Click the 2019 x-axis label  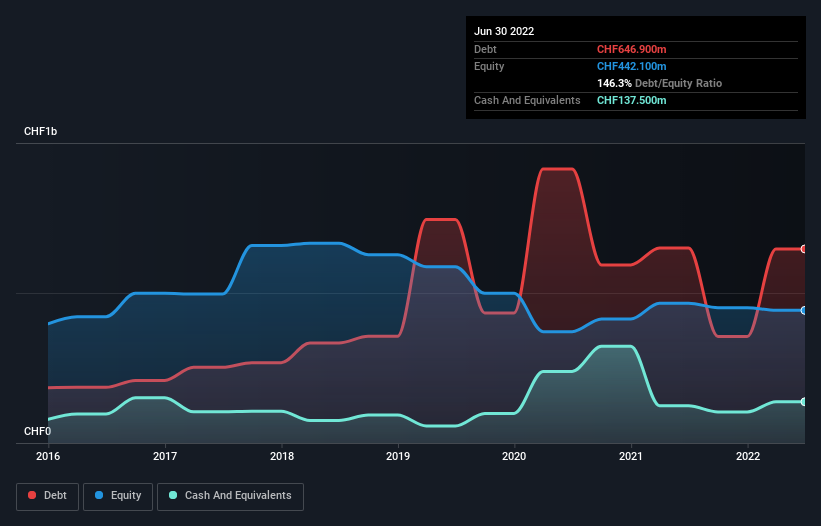click(x=398, y=456)
